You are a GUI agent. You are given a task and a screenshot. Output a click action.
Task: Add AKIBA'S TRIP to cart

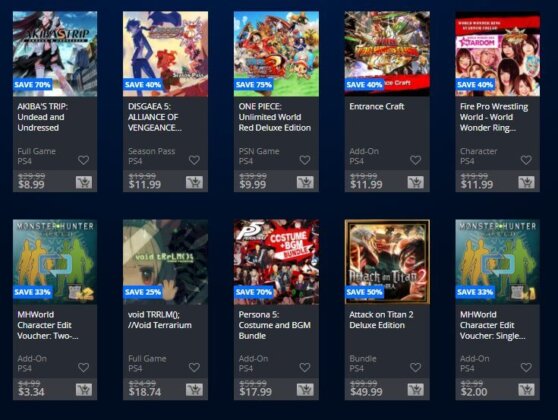pos(84,182)
